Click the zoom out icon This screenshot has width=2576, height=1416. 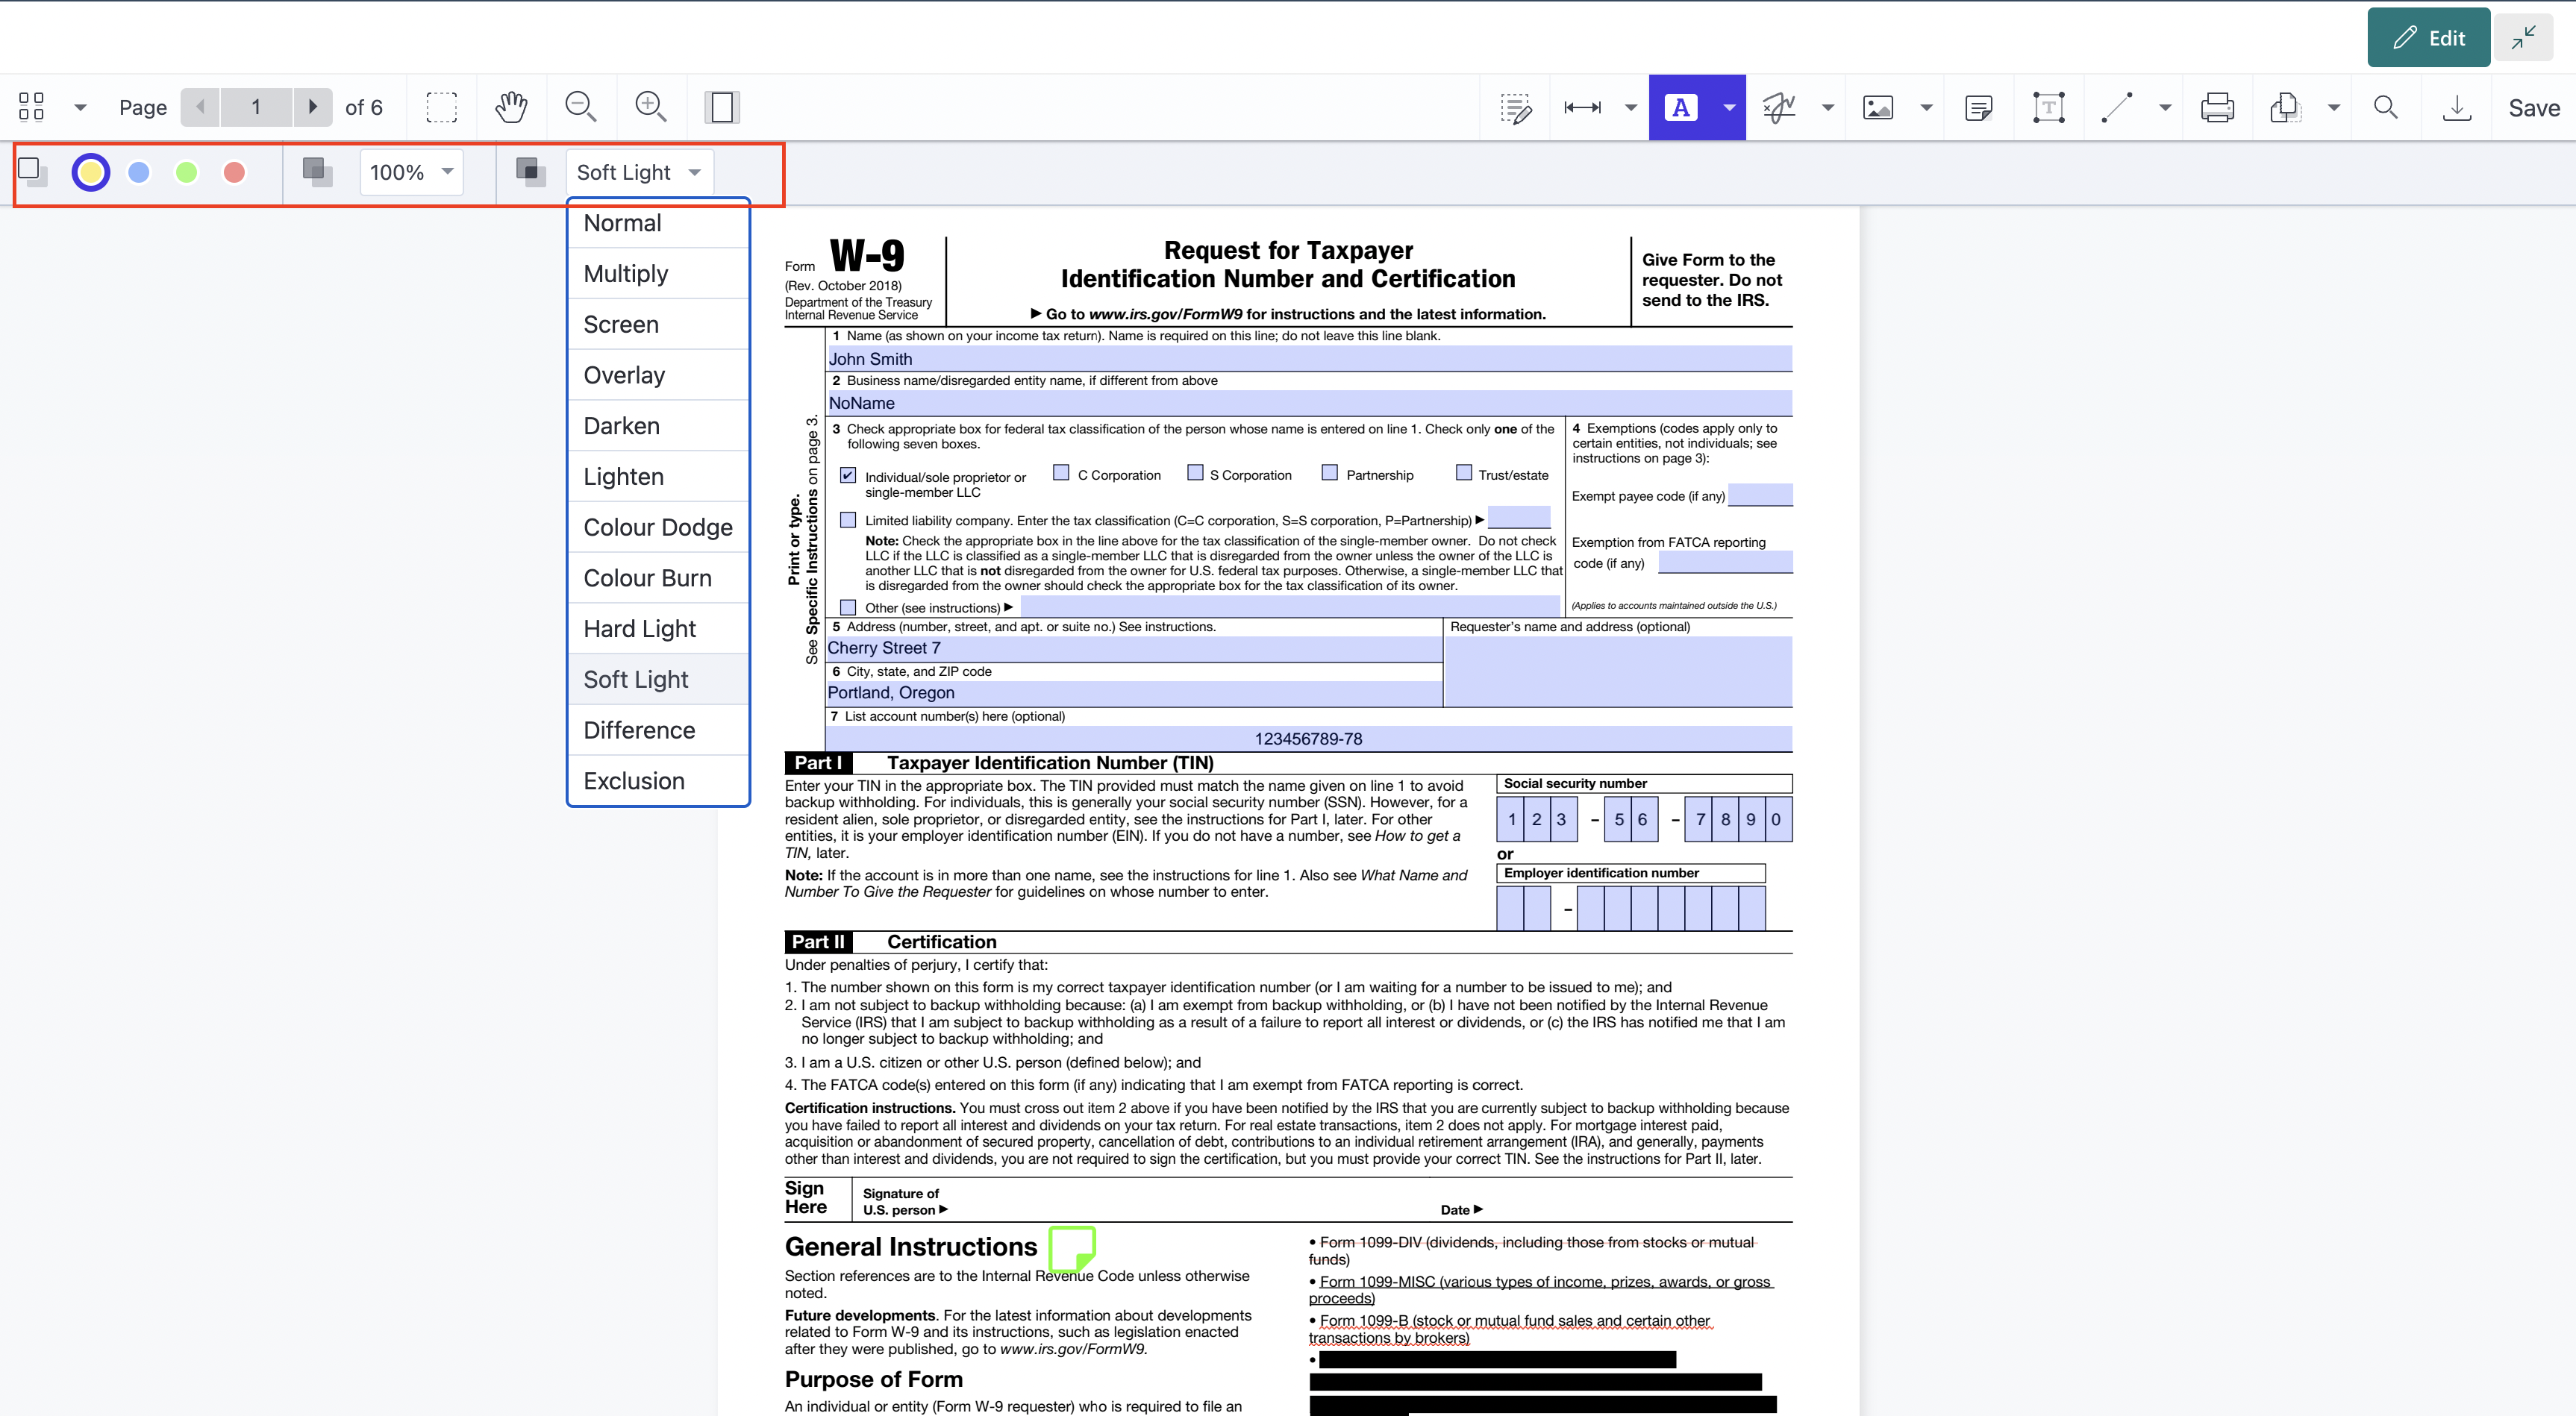(x=581, y=106)
